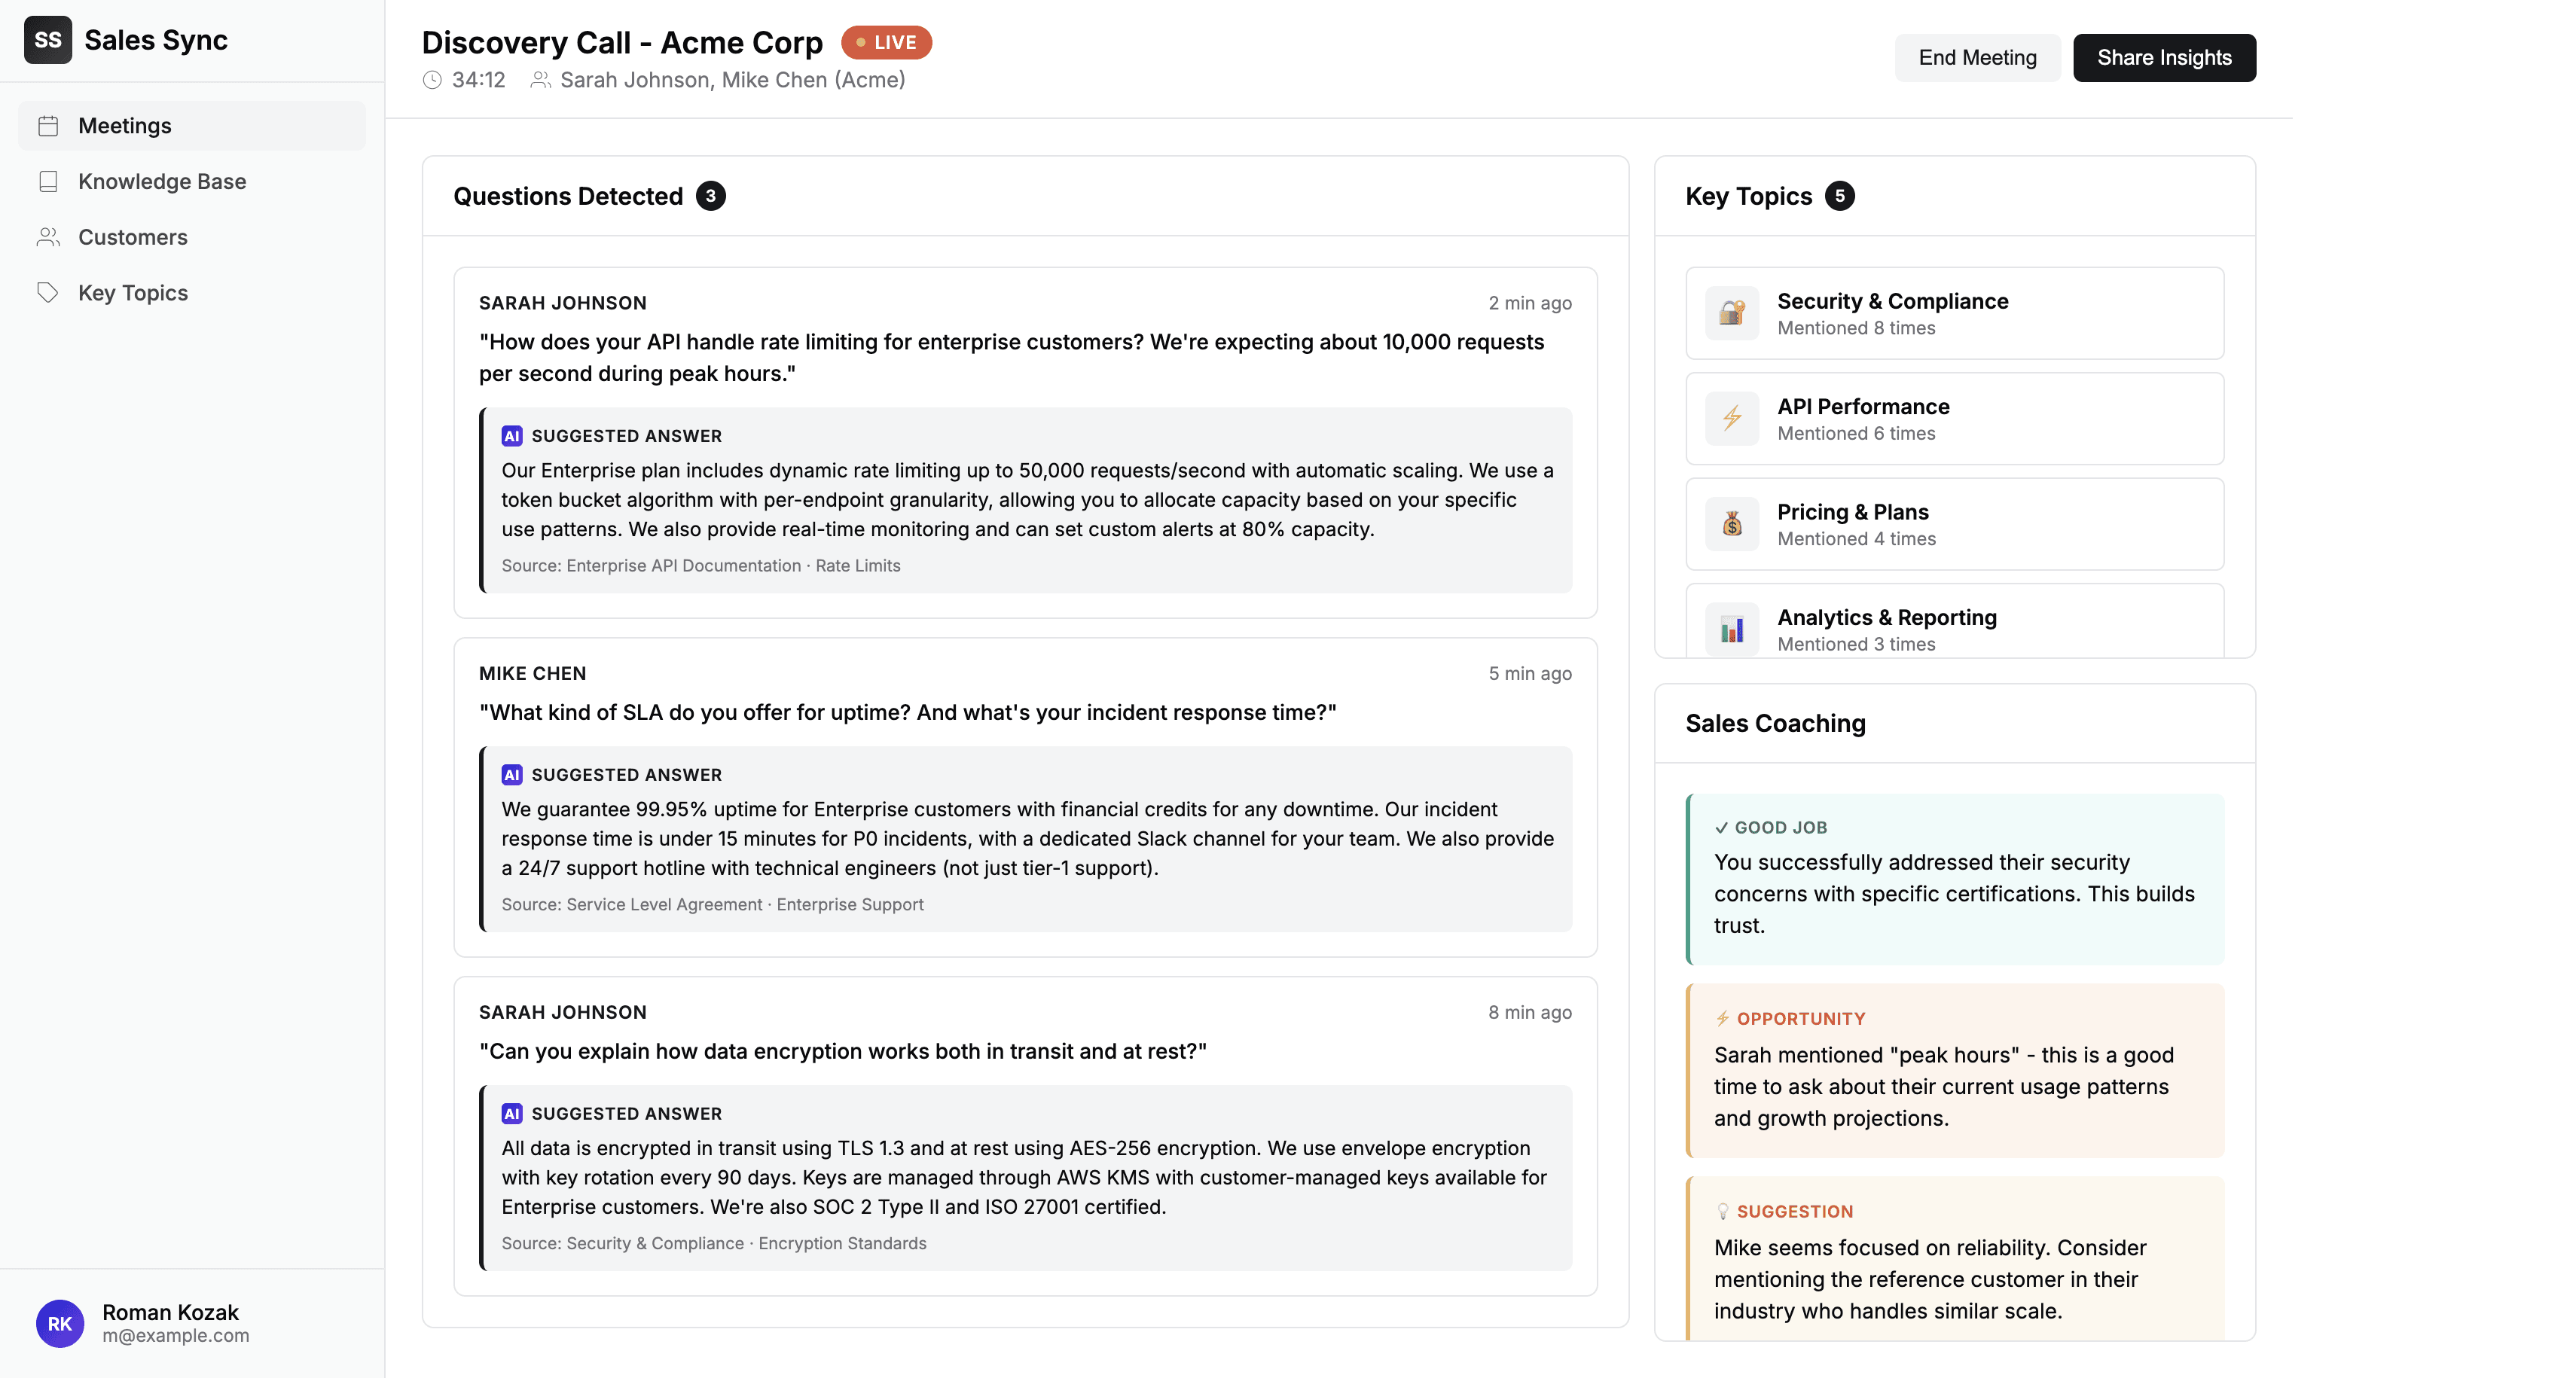Click the RK user avatar
The width and height of the screenshot is (2576, 1378).
(x=59, y=1323)
